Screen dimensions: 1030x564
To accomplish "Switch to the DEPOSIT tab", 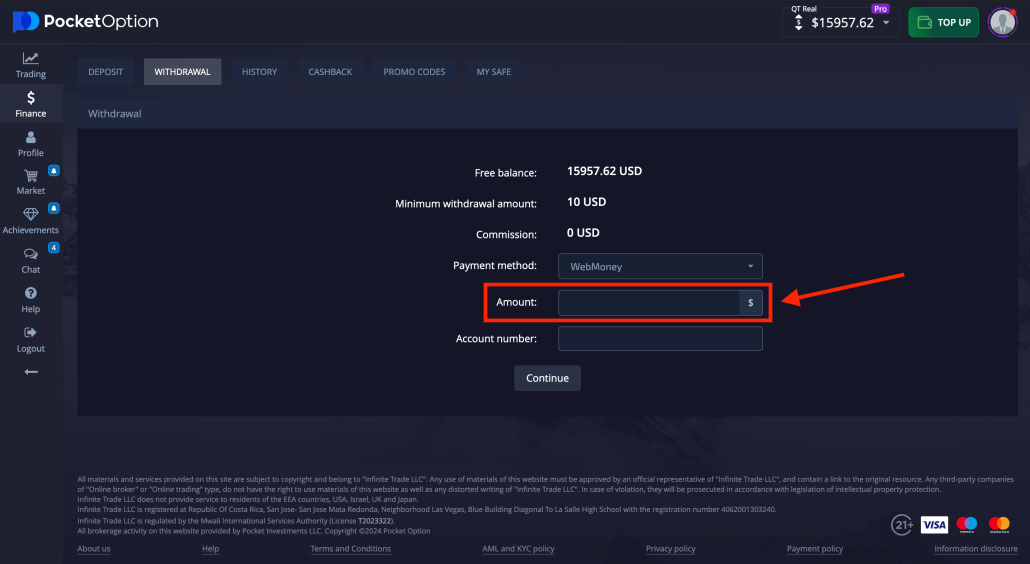I will click(106, 72).
